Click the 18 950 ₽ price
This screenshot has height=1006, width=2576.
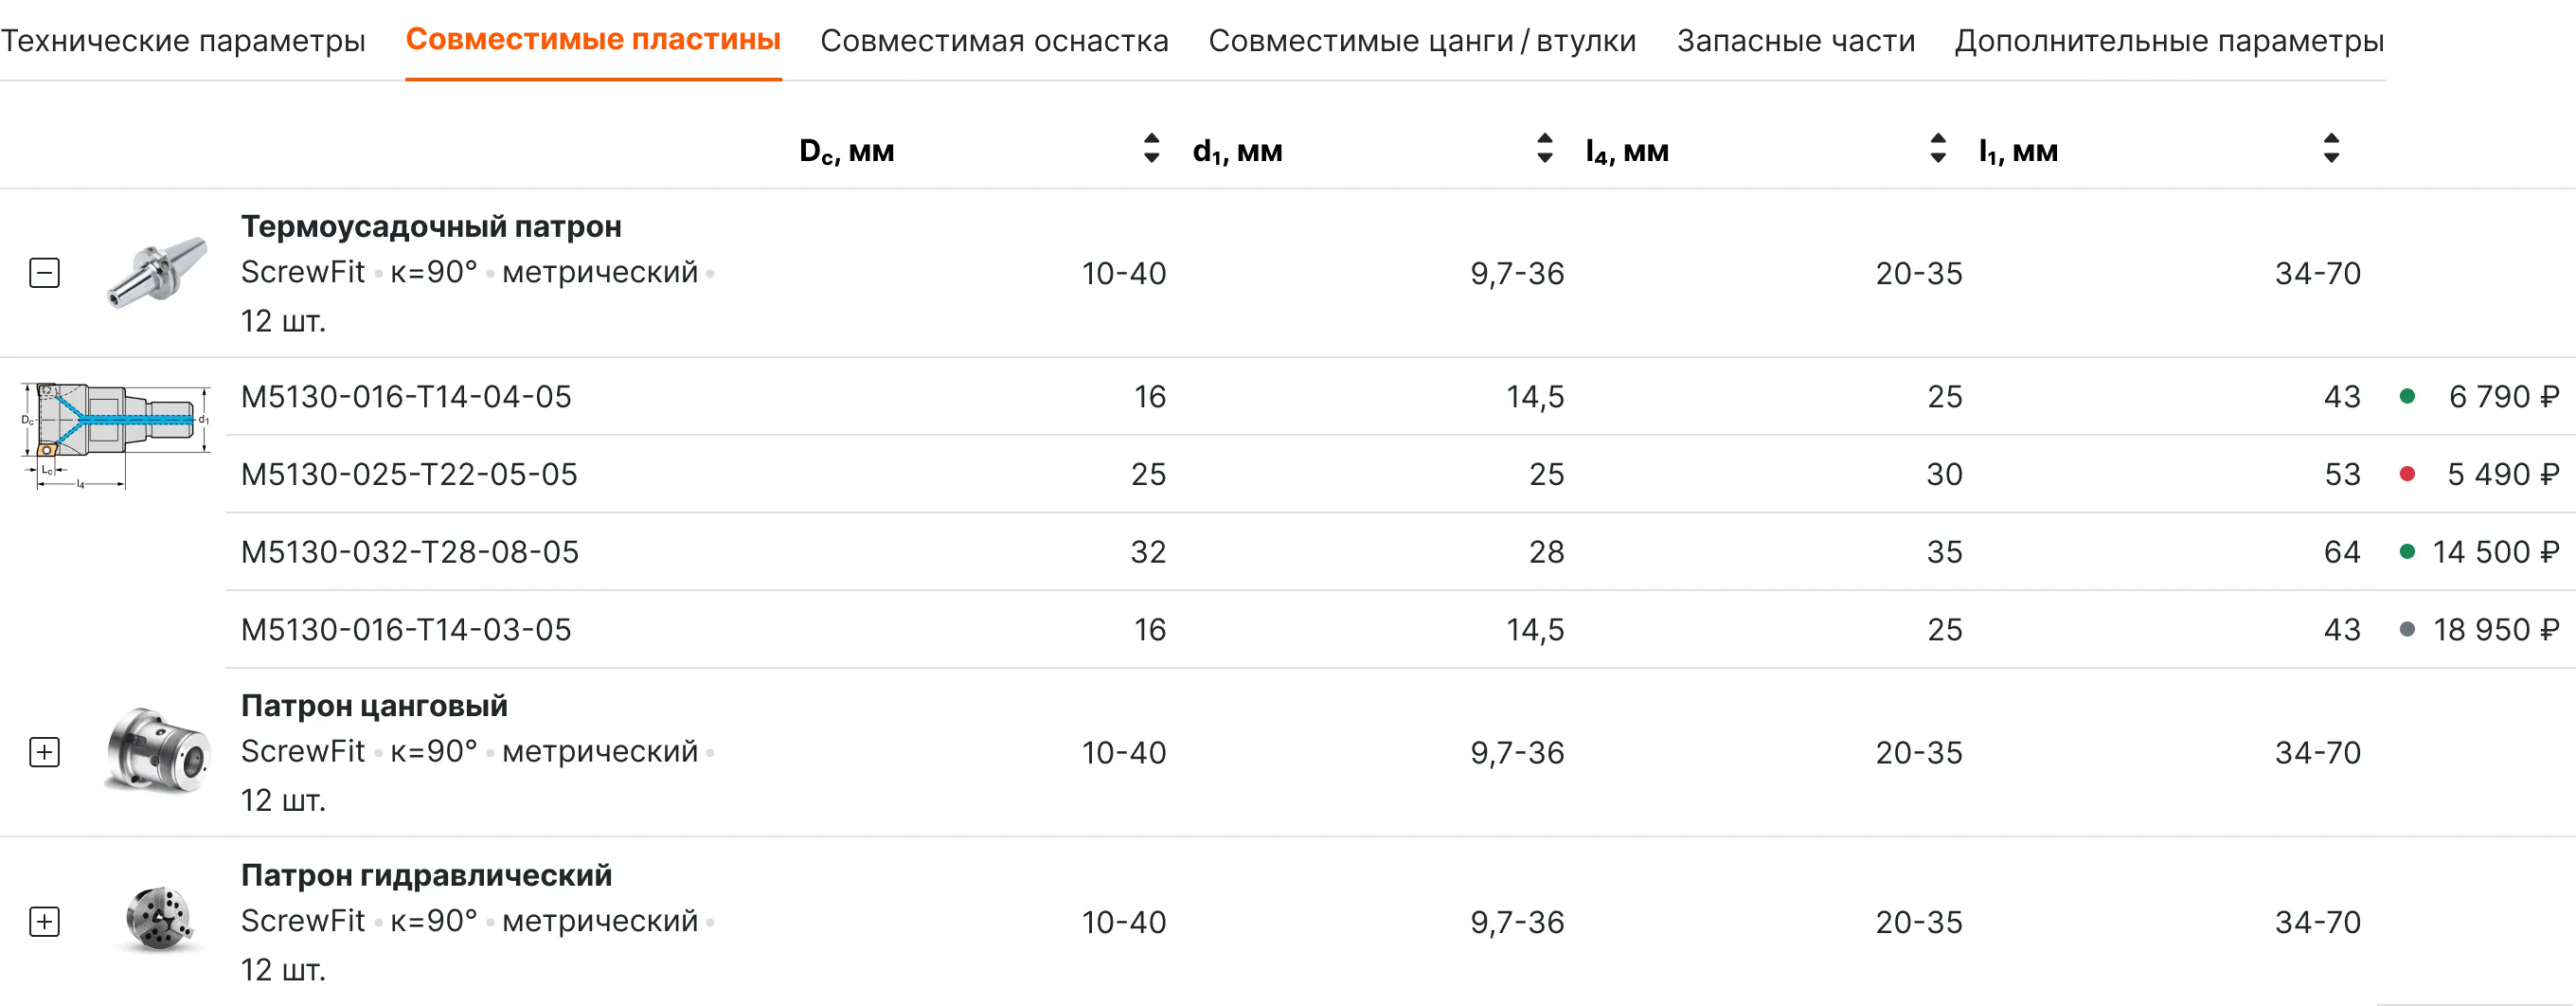[x=2495, y=630]
